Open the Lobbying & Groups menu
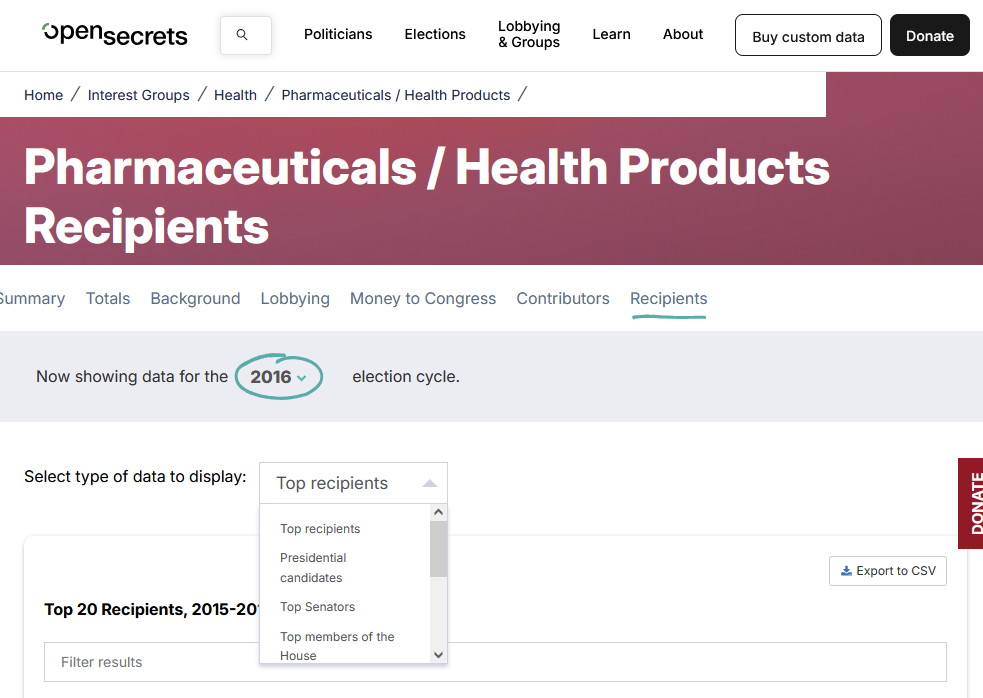 pos(529,34)
